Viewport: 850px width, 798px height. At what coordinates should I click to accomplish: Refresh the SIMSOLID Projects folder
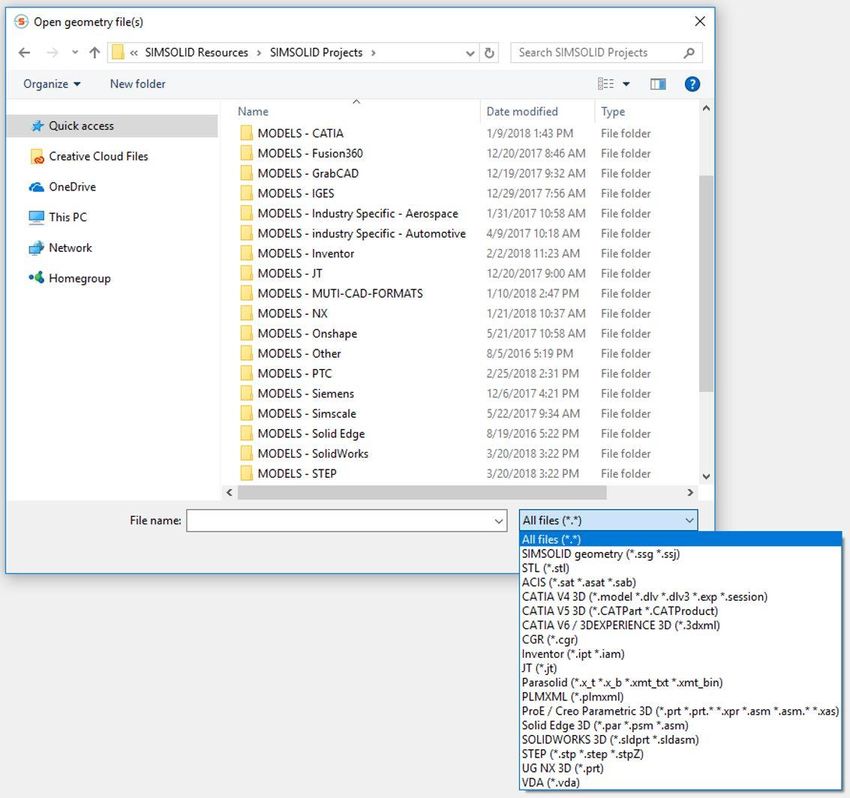(489, 53)
